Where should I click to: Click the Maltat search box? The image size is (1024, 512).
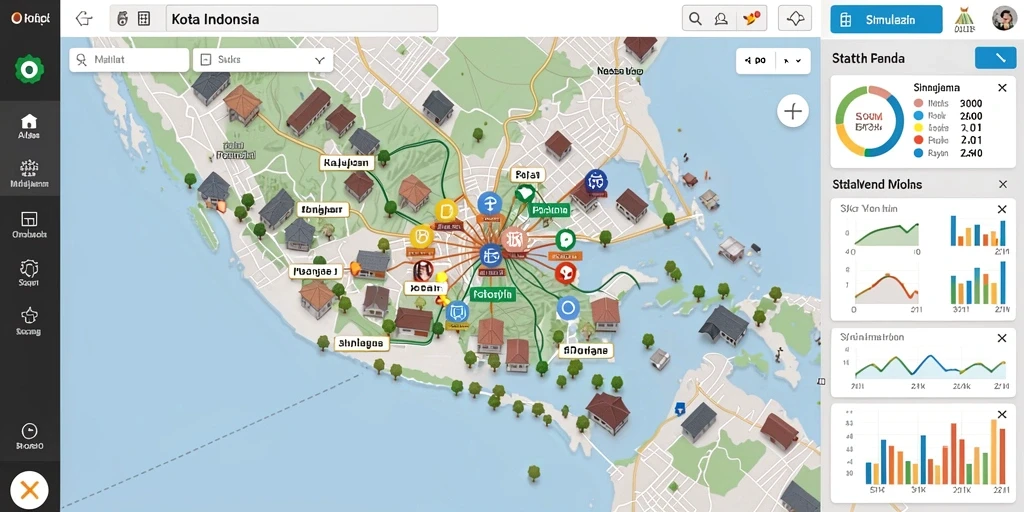coord(129,59)
